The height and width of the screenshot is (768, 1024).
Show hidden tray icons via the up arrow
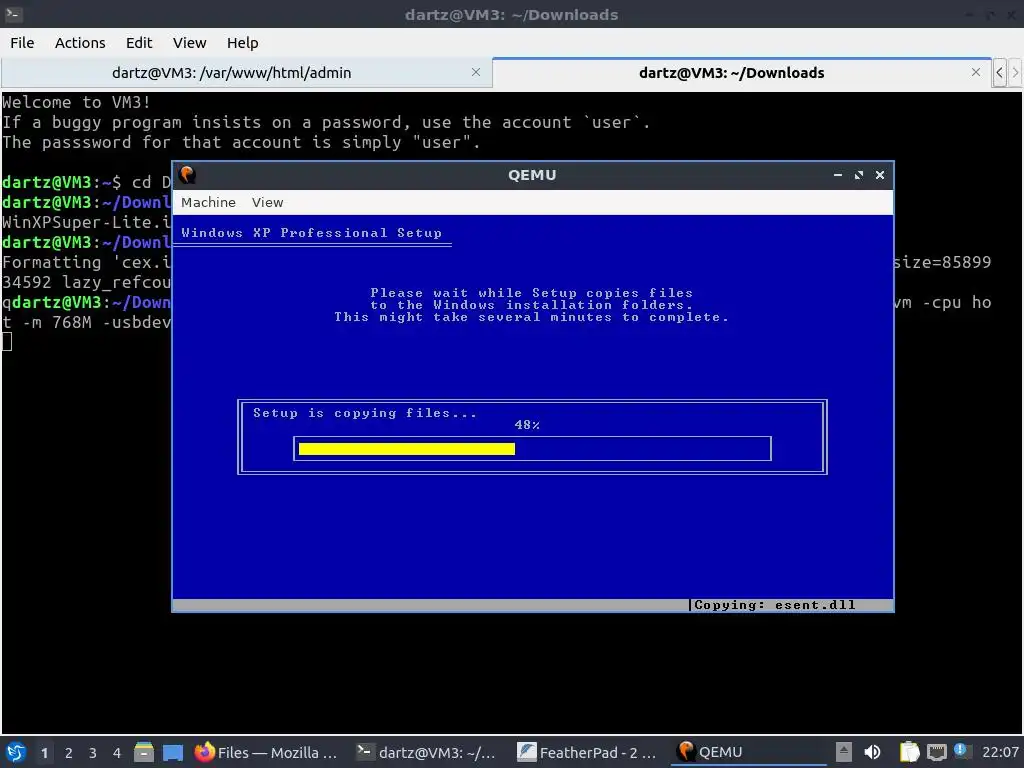pos(844,752)
